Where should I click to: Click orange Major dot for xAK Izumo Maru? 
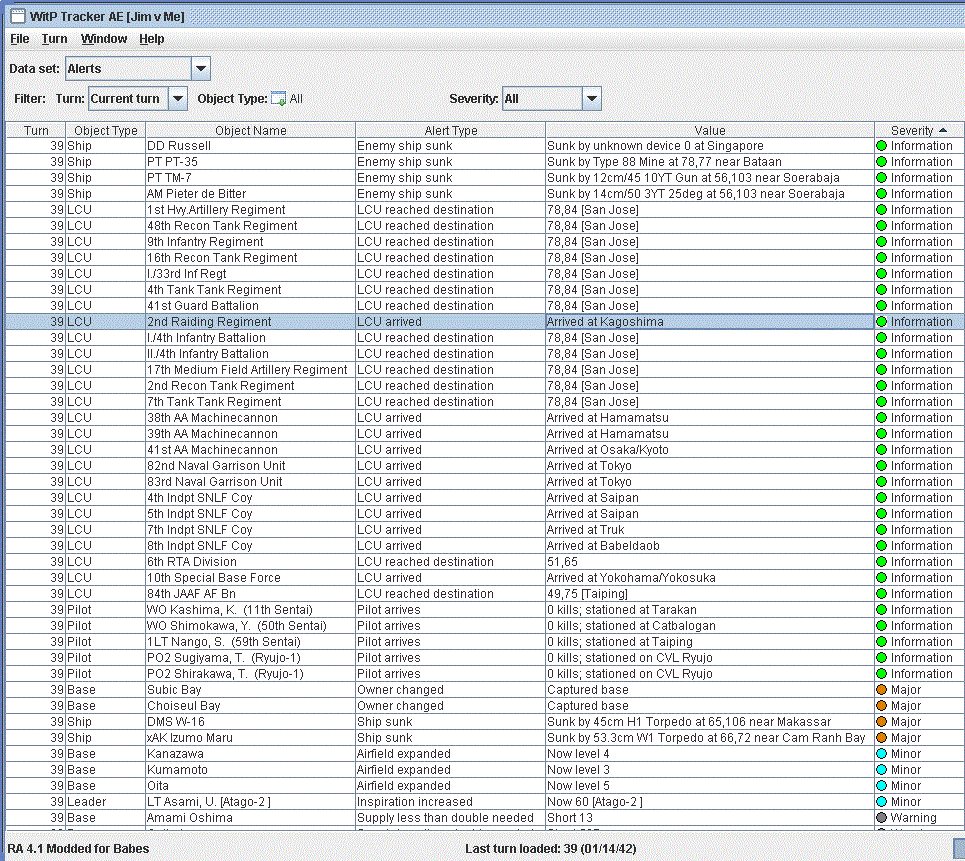[x=882, y=738]
